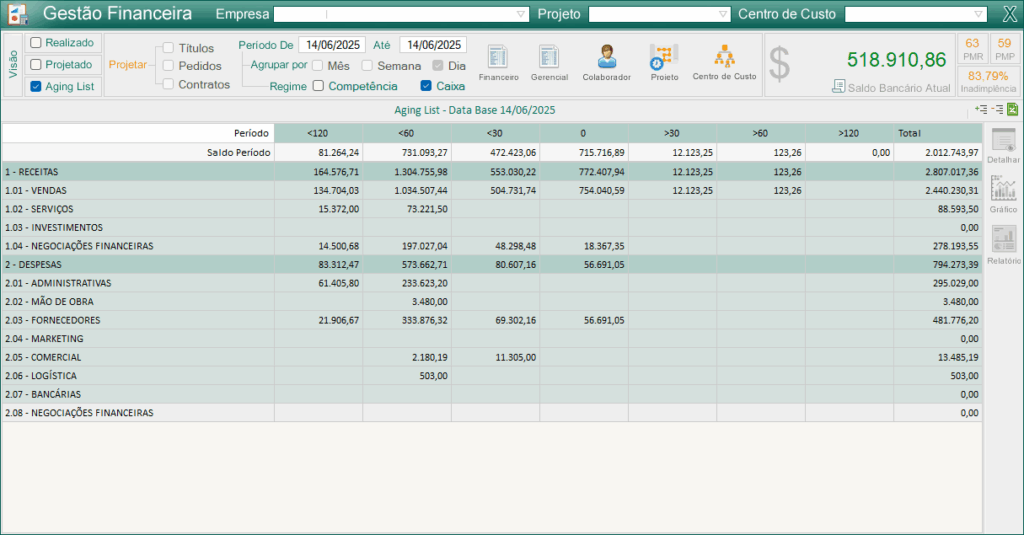Viewport: 1024px width, 535px height.
Task: Click the Saldo Bancário Atual link
Action: 897,87
